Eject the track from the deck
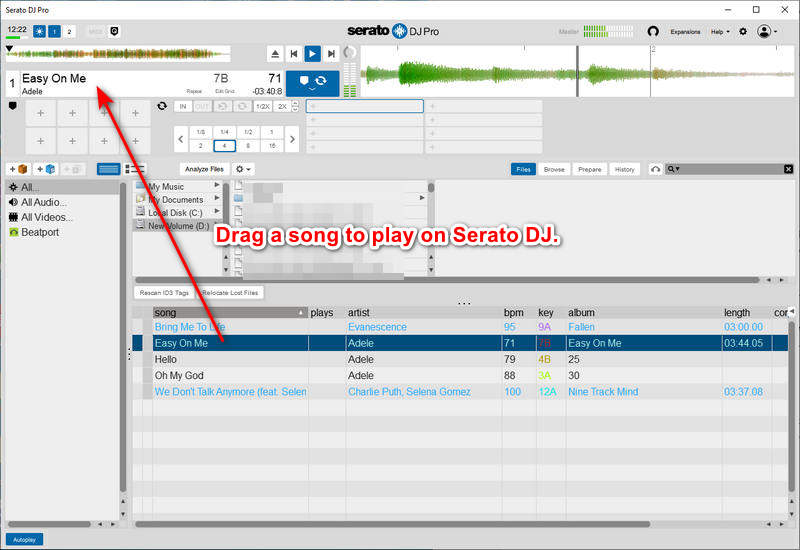 pyautogui.click(x=275, y=53)
